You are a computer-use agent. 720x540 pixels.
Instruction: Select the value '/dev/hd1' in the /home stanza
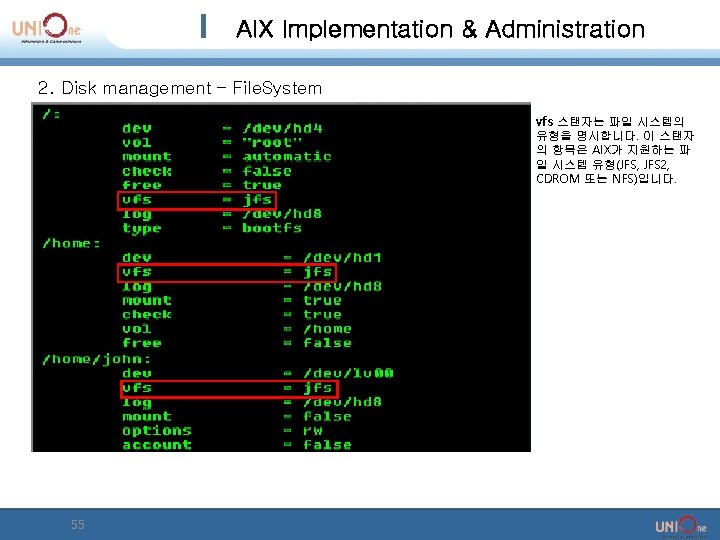tap(343, 257)
